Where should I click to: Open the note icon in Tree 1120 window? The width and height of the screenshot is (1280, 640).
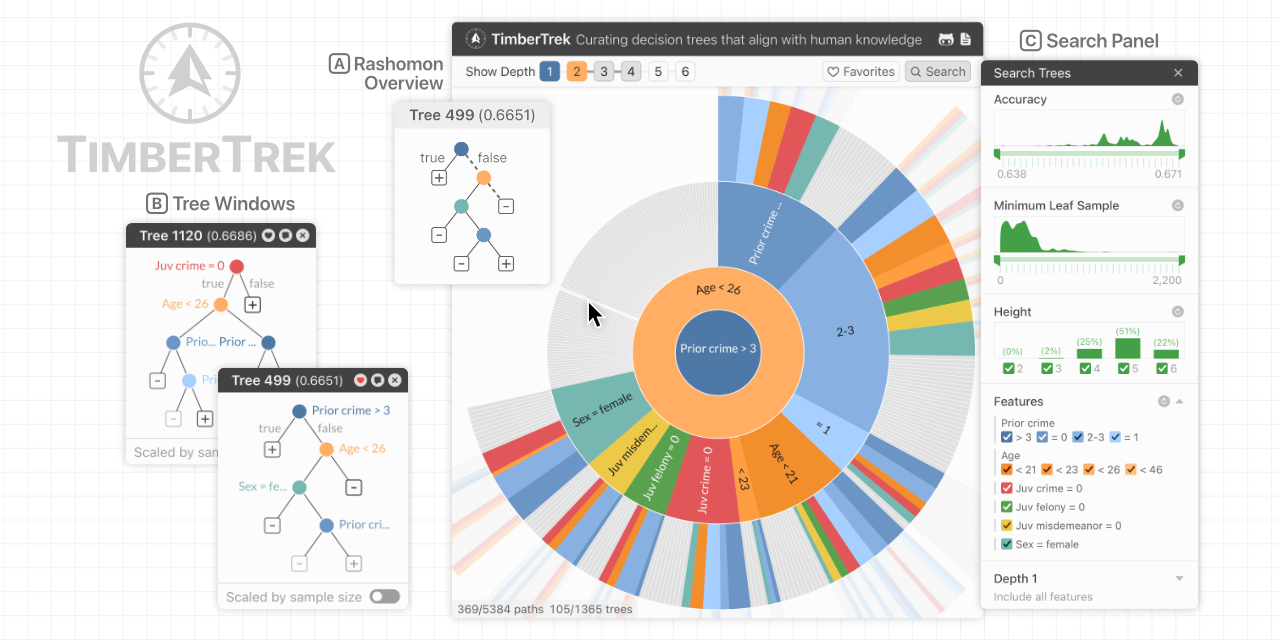[x=285, y=236]
